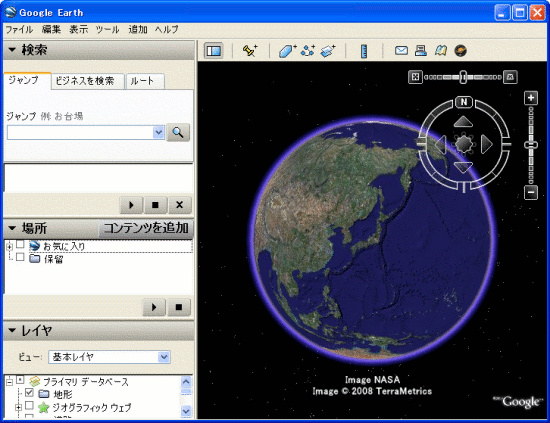Open the ツール menu

(x=108, y=29)
